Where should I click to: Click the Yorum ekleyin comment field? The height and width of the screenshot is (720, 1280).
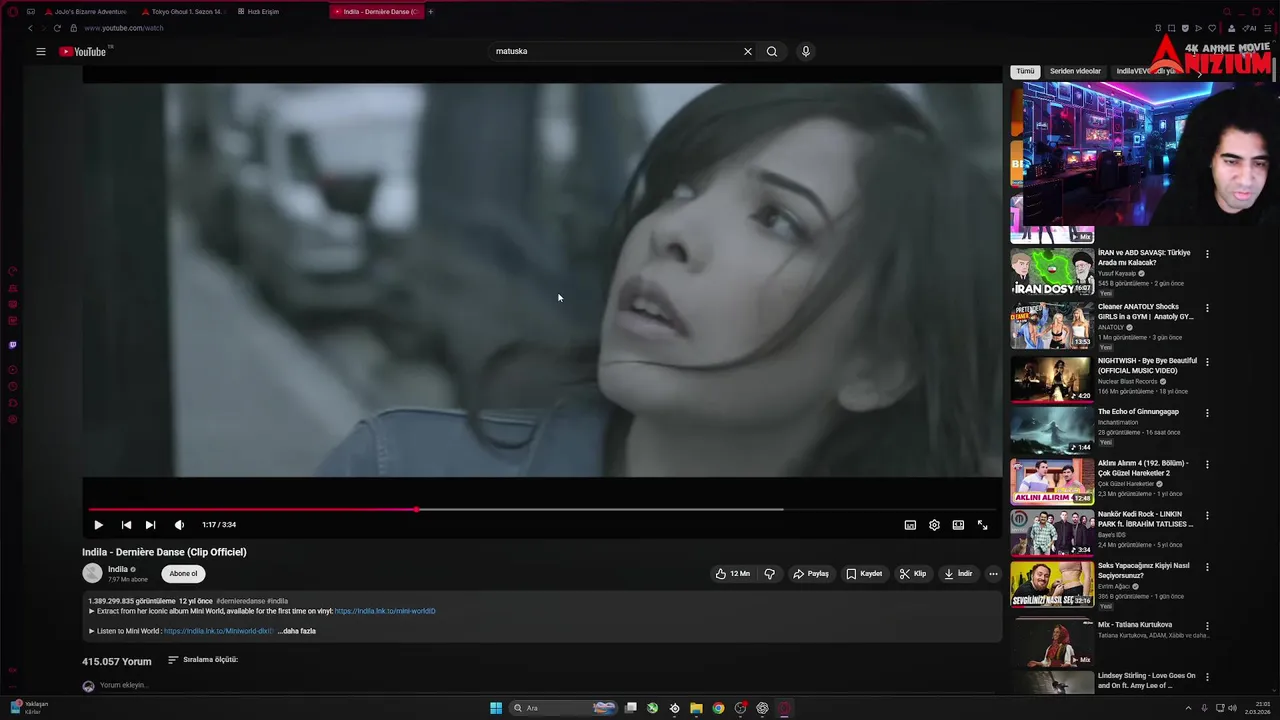click(124, 685)
